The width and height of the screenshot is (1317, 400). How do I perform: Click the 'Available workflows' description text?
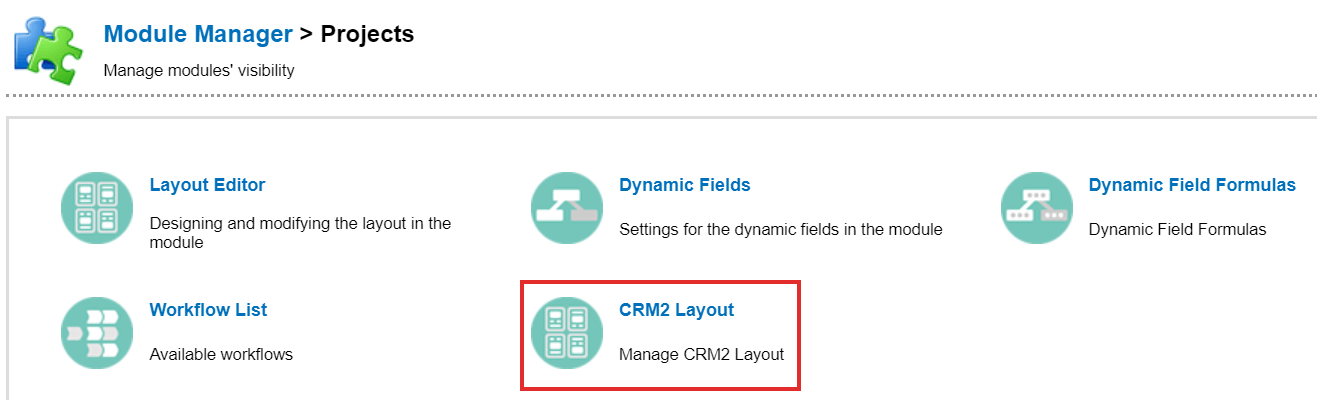pos(221,354)
